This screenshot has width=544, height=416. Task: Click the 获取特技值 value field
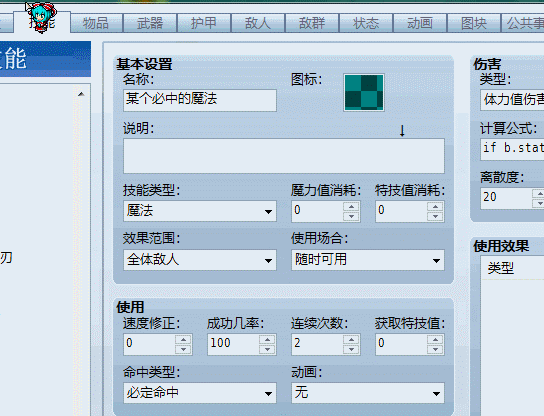click(401, 344)
